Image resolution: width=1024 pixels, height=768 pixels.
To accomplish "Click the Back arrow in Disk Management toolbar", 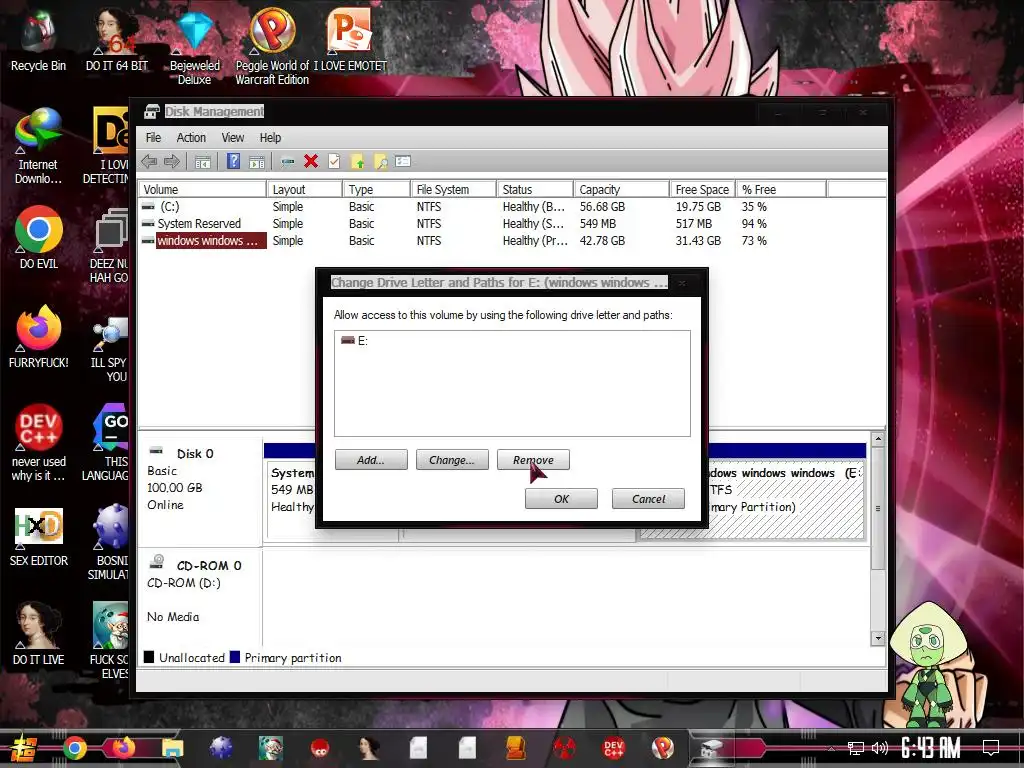I will (x=149, y=161).
